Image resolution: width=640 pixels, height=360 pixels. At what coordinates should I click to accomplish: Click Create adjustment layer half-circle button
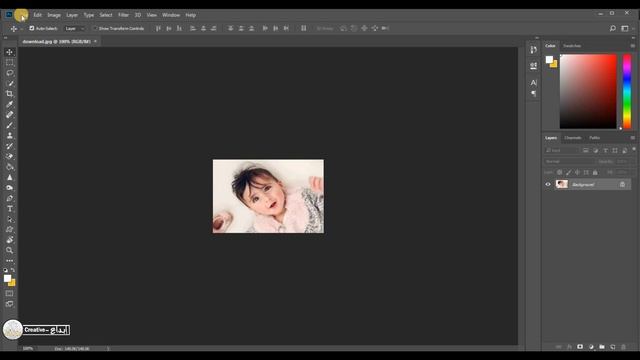coord(591,347)
